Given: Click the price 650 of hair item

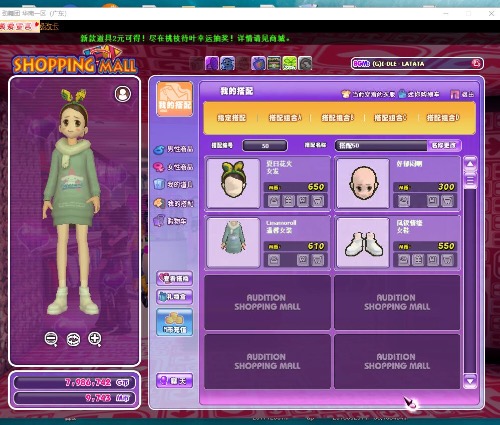Looking at the screenshot, I should (316, 187).
